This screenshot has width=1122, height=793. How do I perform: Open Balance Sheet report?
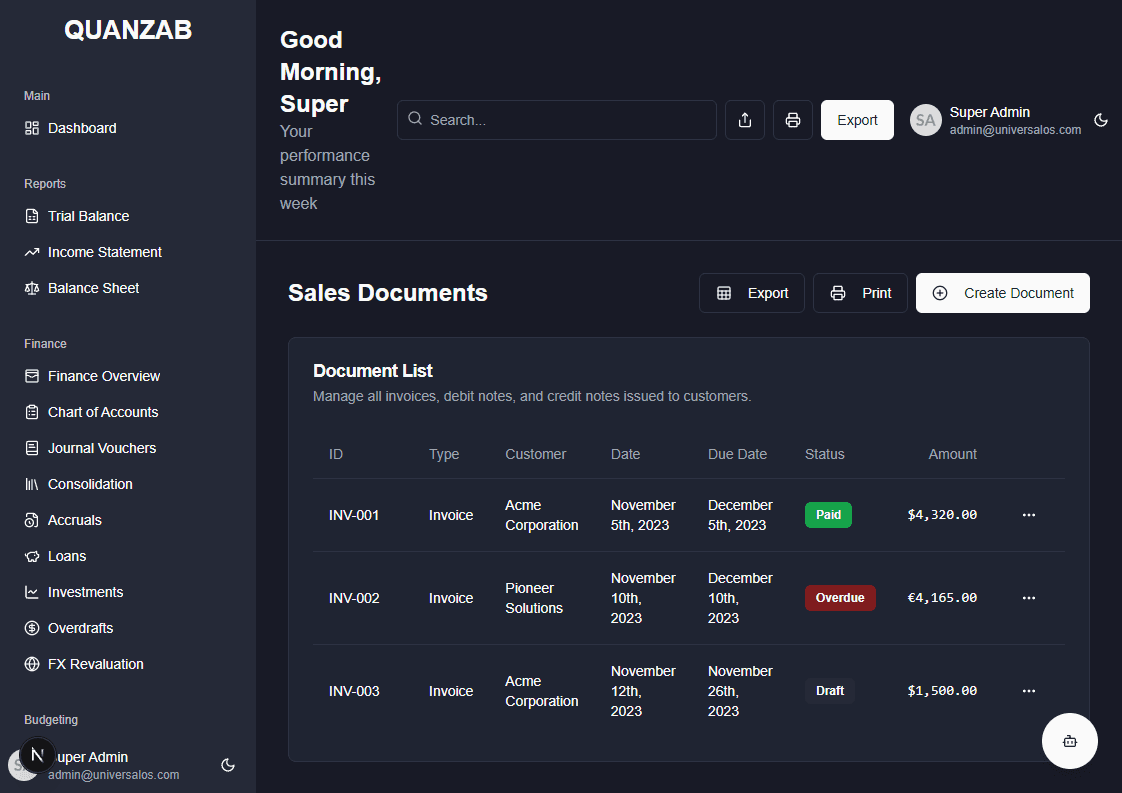coord(93,288)
